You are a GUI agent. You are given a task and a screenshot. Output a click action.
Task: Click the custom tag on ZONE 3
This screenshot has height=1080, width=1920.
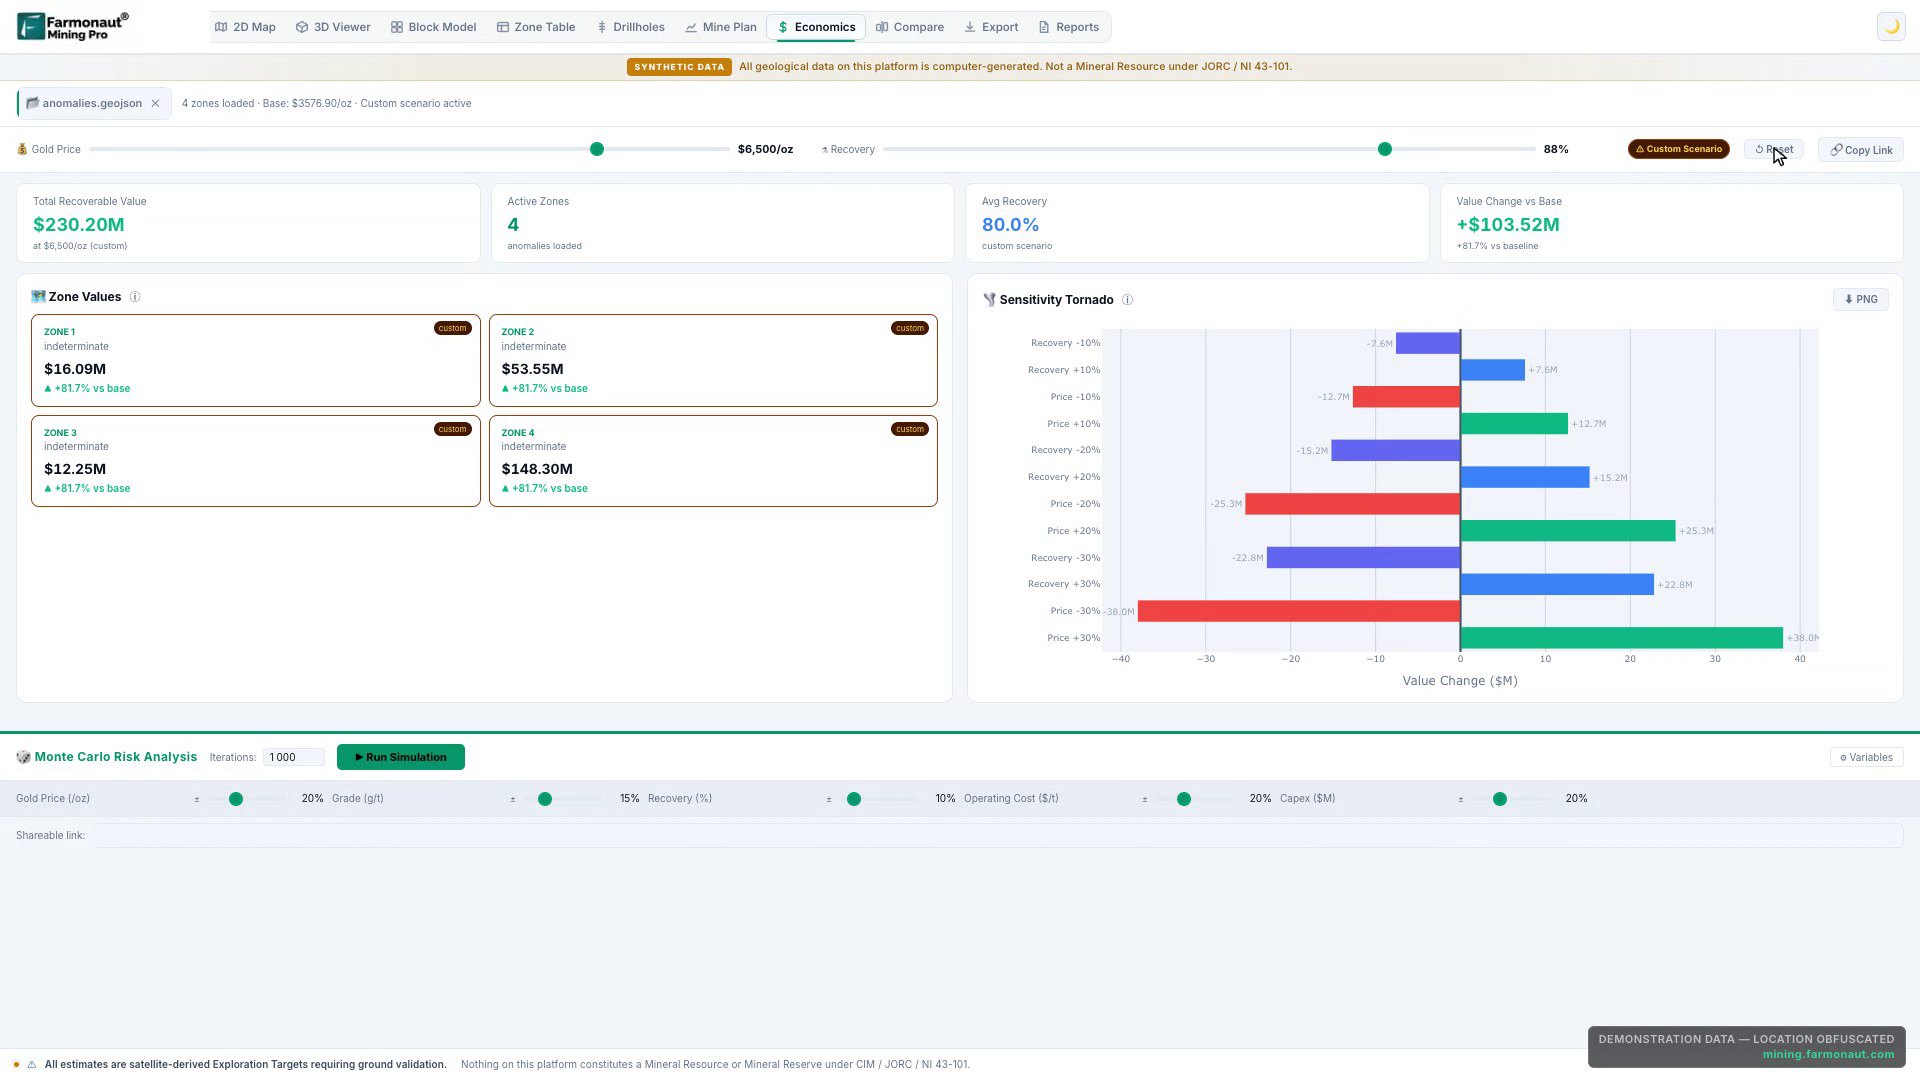click(452, 429)
